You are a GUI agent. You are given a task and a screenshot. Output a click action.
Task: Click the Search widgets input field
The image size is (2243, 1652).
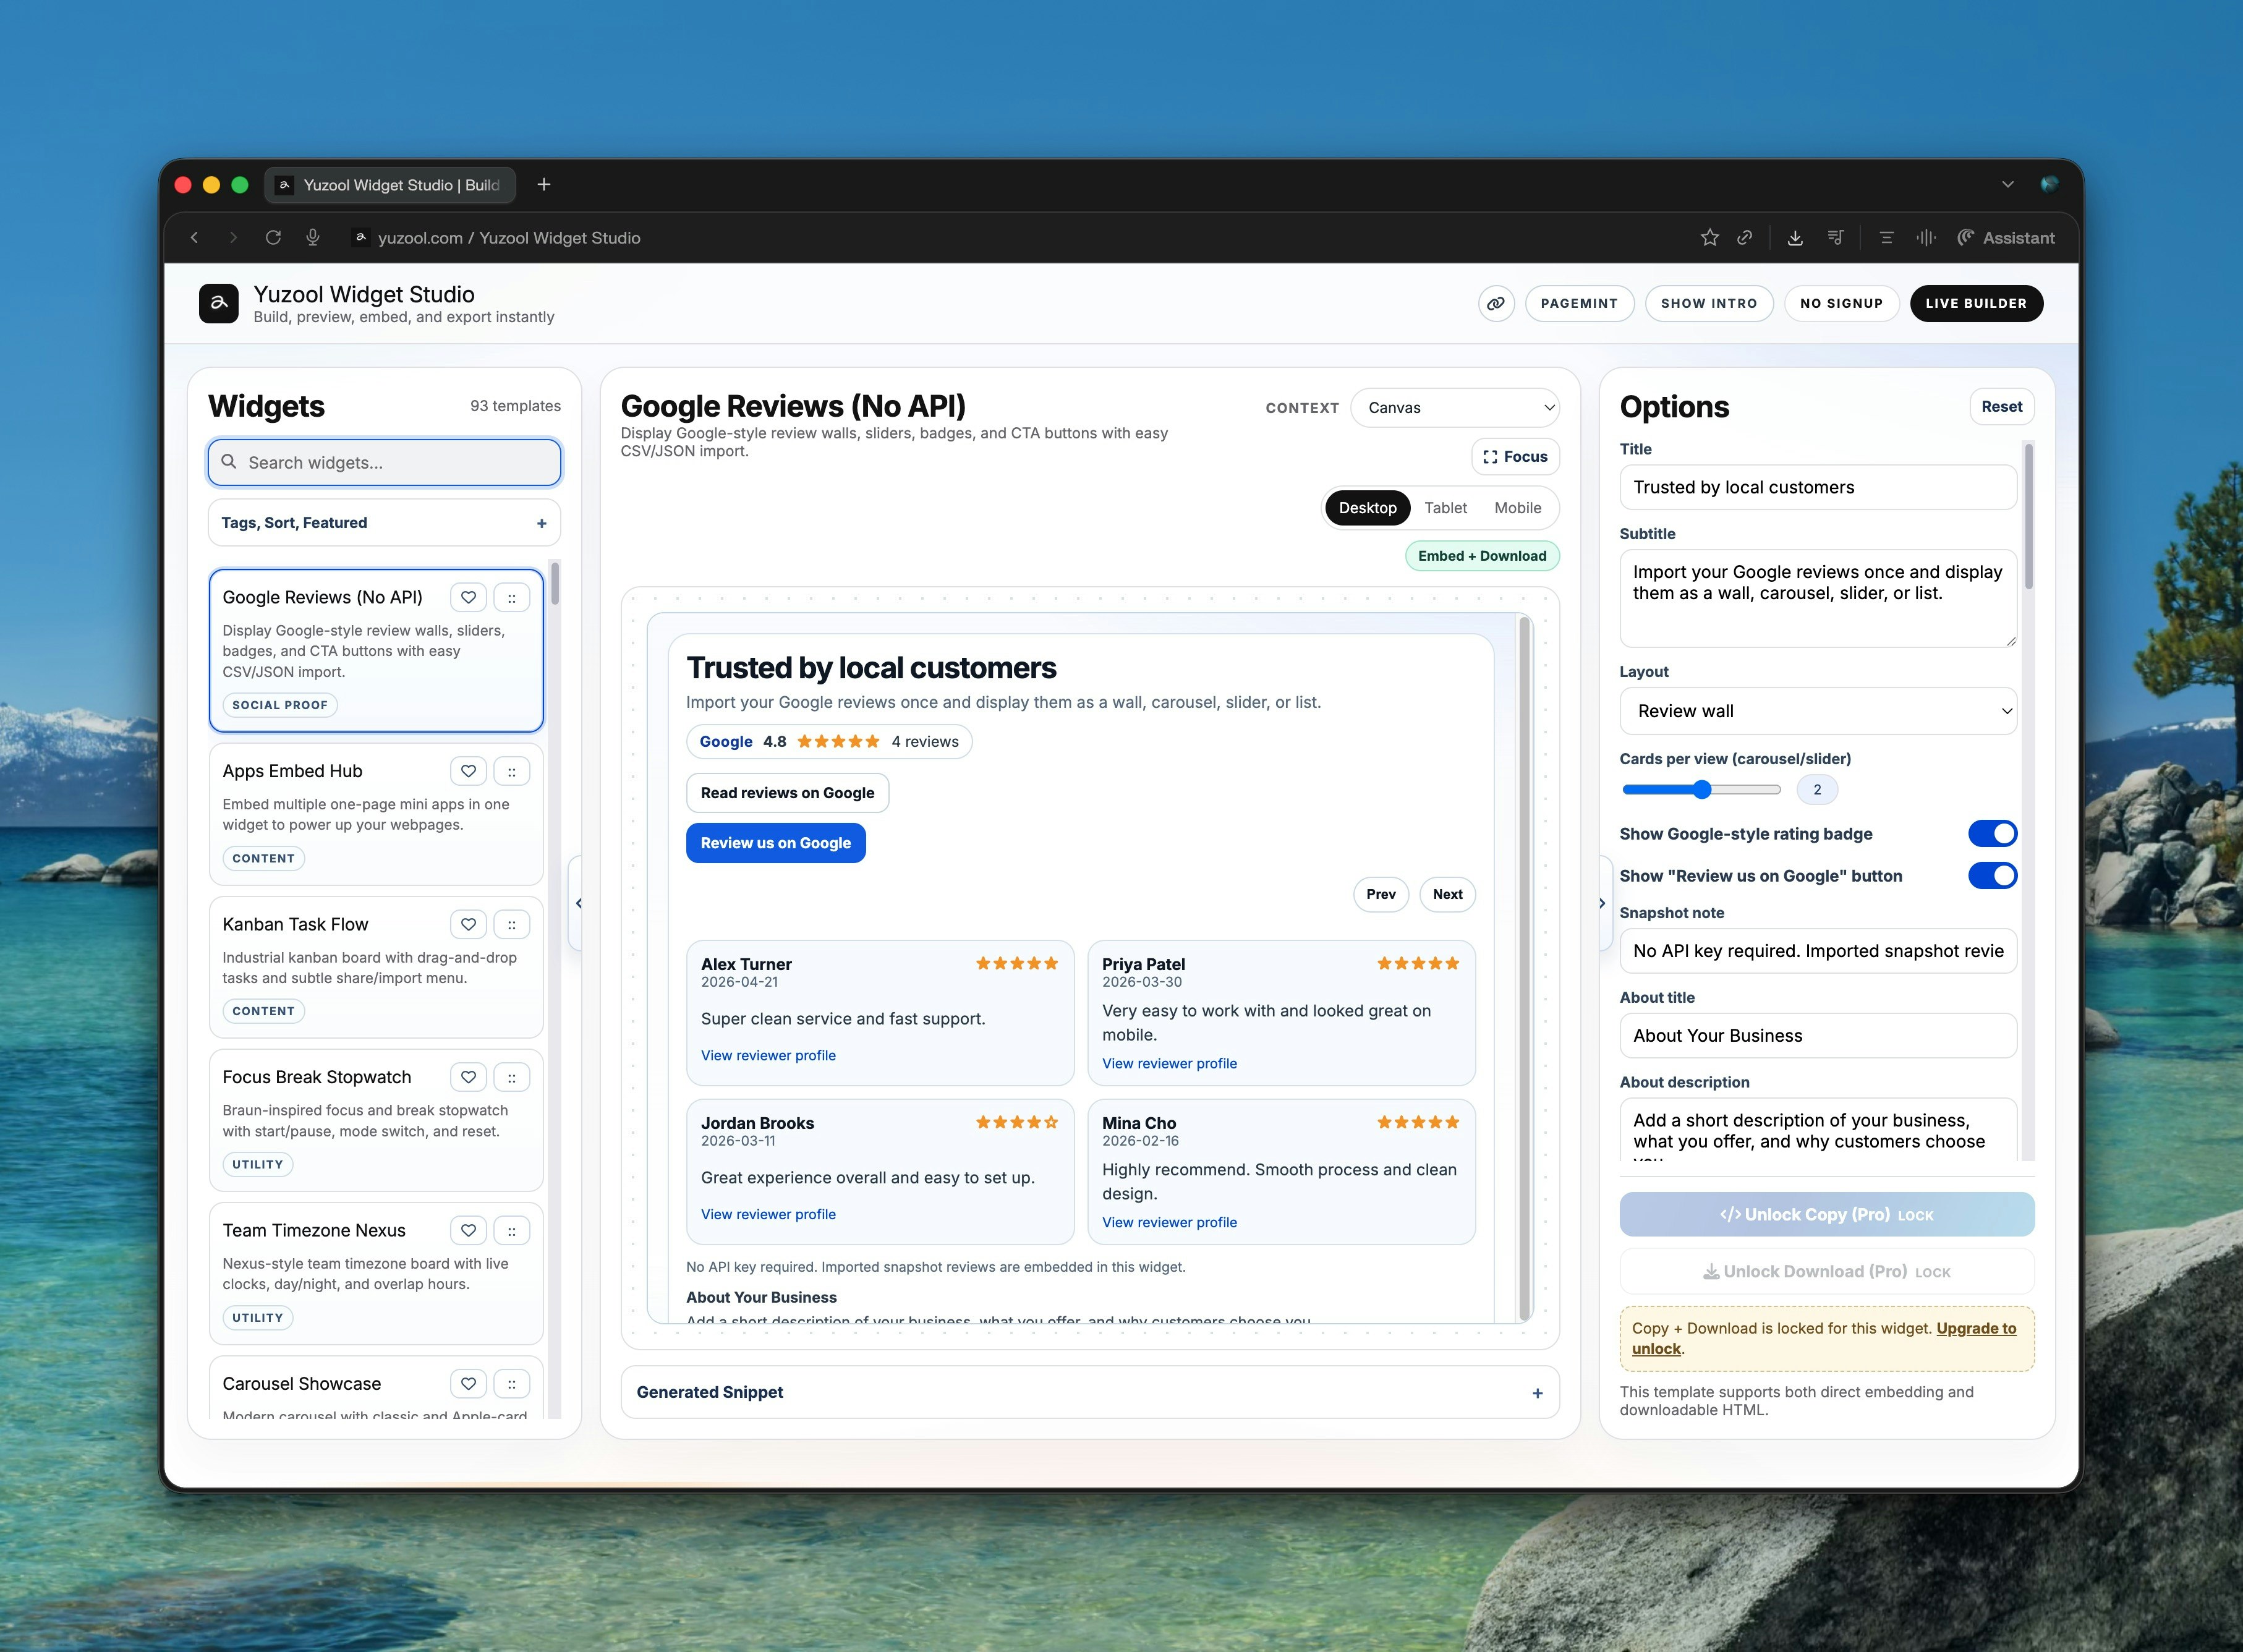click(x=385, y=463)
